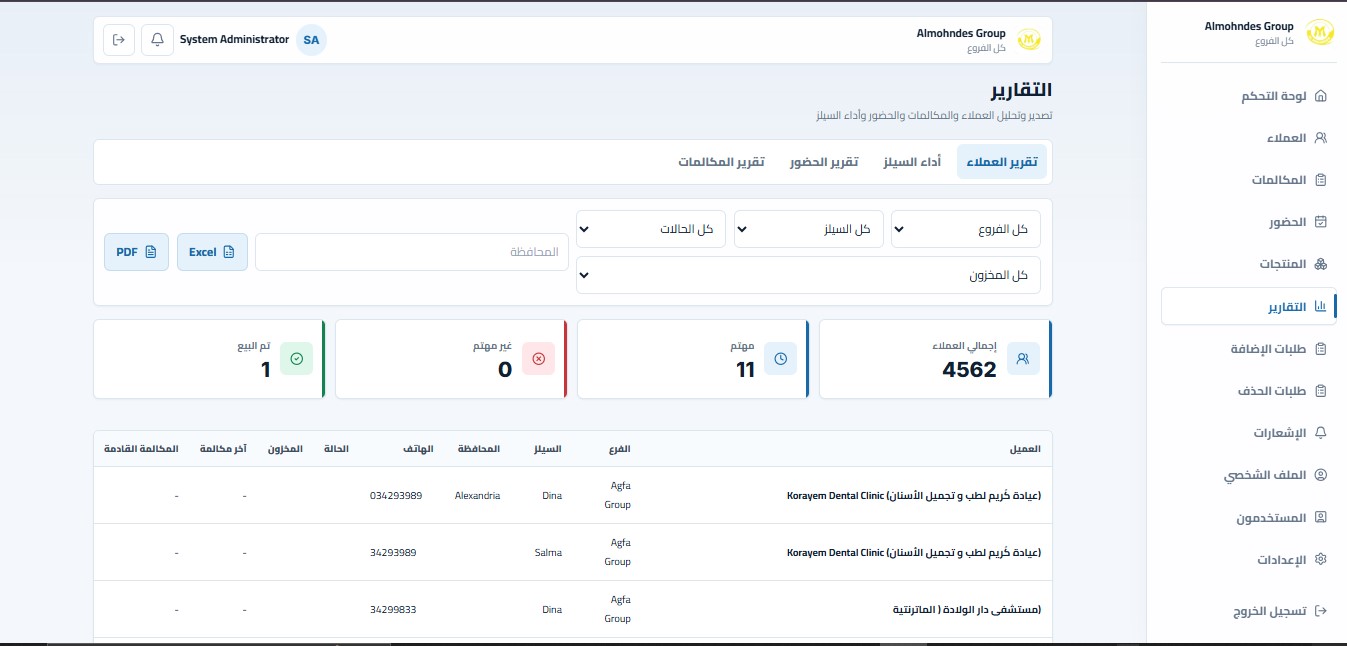
Task: Click gear icon beside الإعدادات
Action: click(1320, 559)
